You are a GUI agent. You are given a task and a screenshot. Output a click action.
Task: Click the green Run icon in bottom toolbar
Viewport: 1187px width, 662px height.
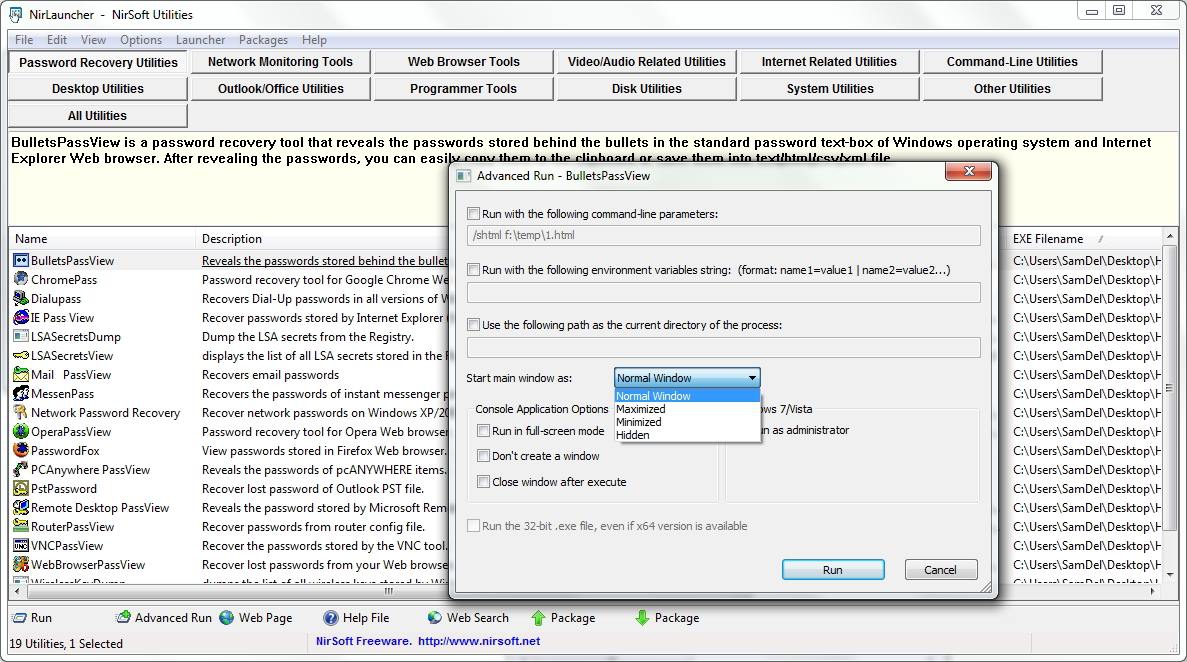(19, 618)
